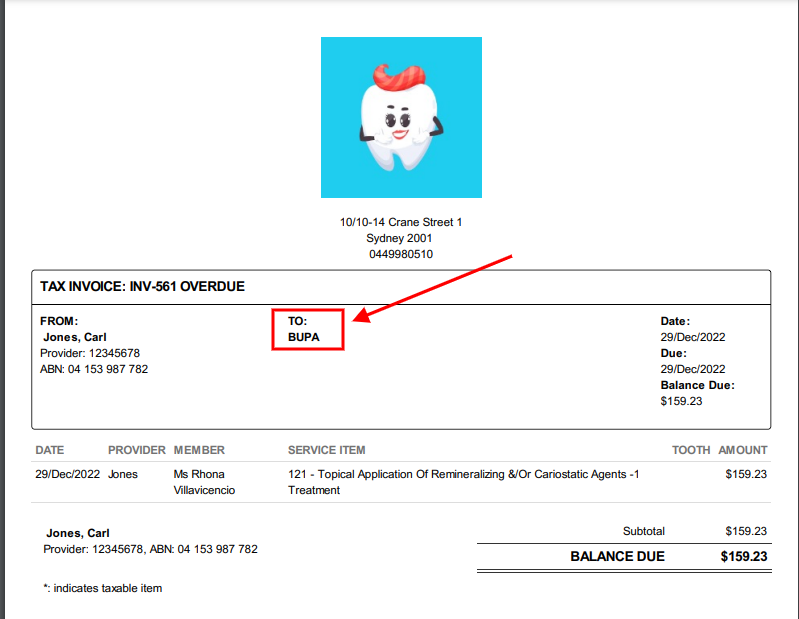
Task: Click the 'Balance Due:' label in header box
Action: (698, 385)
